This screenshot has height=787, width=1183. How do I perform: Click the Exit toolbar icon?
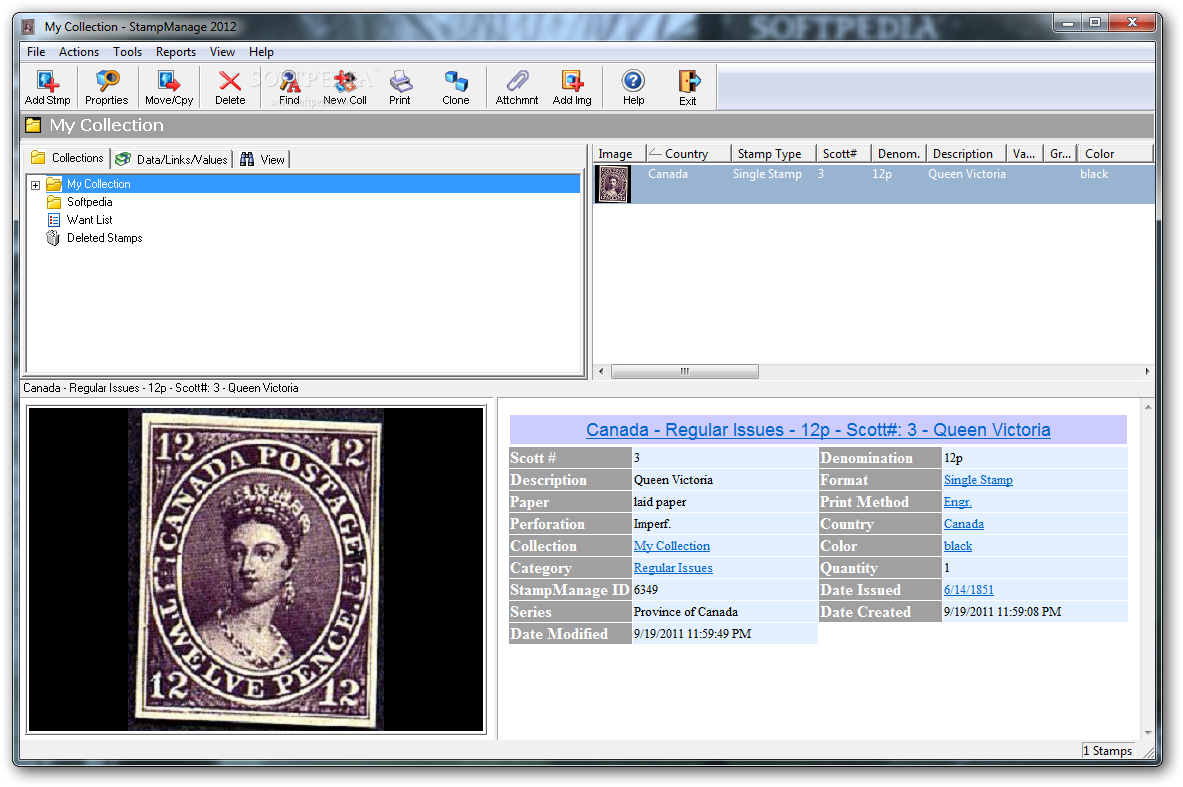click(688, 88)
